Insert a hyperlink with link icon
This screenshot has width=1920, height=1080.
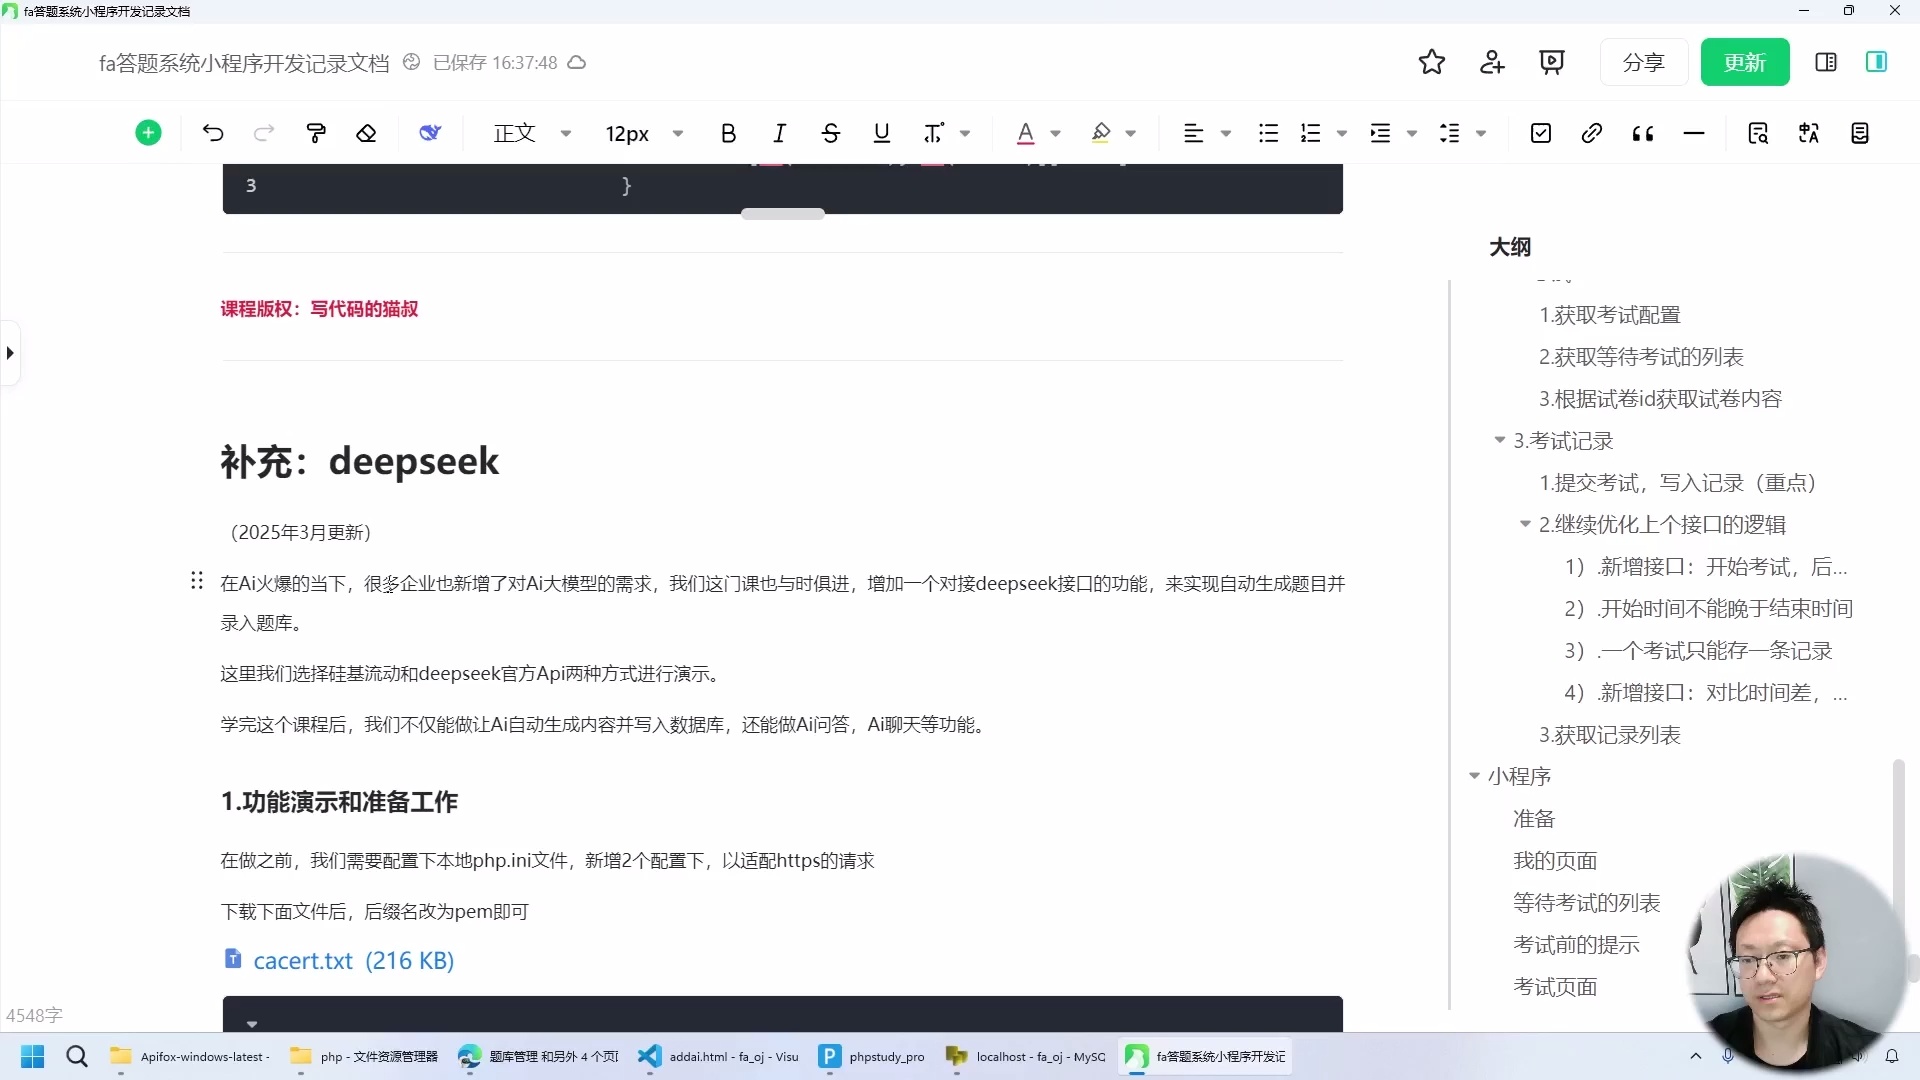click(x=1591, y=133)
